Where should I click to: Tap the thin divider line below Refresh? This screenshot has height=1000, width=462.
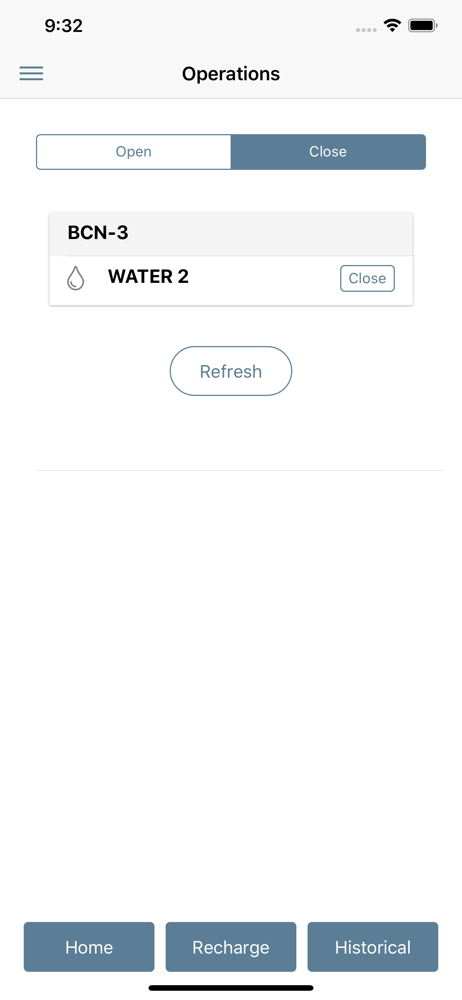click(x=240, y=471)
